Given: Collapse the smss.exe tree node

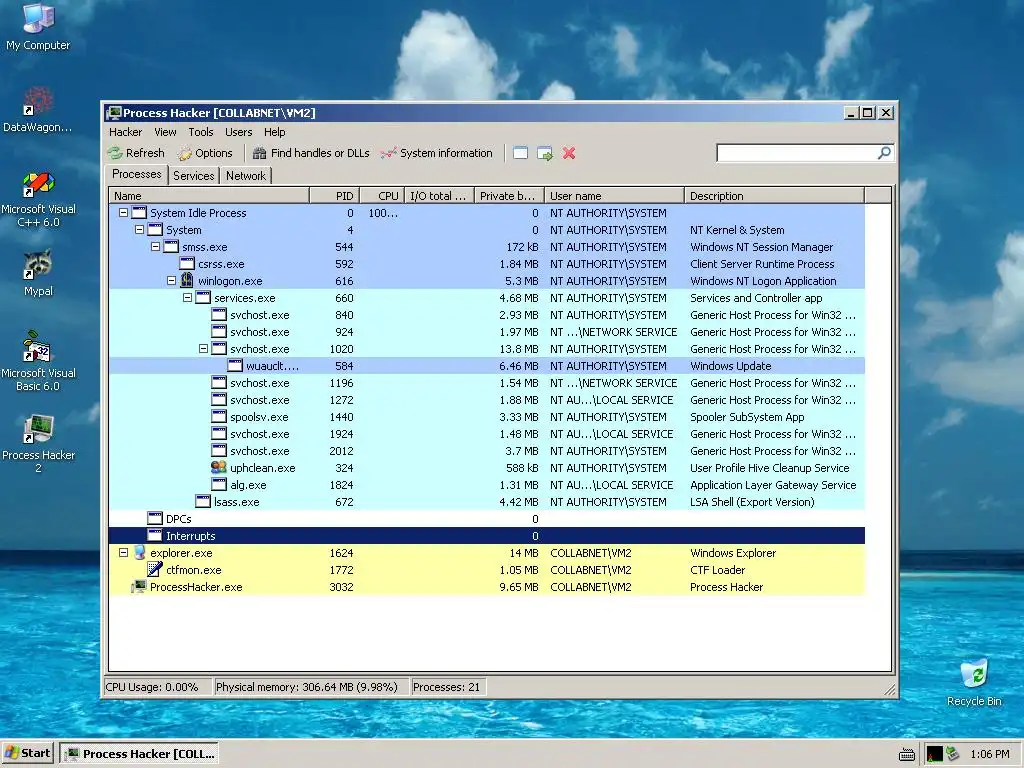Looking at the screenshot, I should pyautogui.click(x=155, y=247).
